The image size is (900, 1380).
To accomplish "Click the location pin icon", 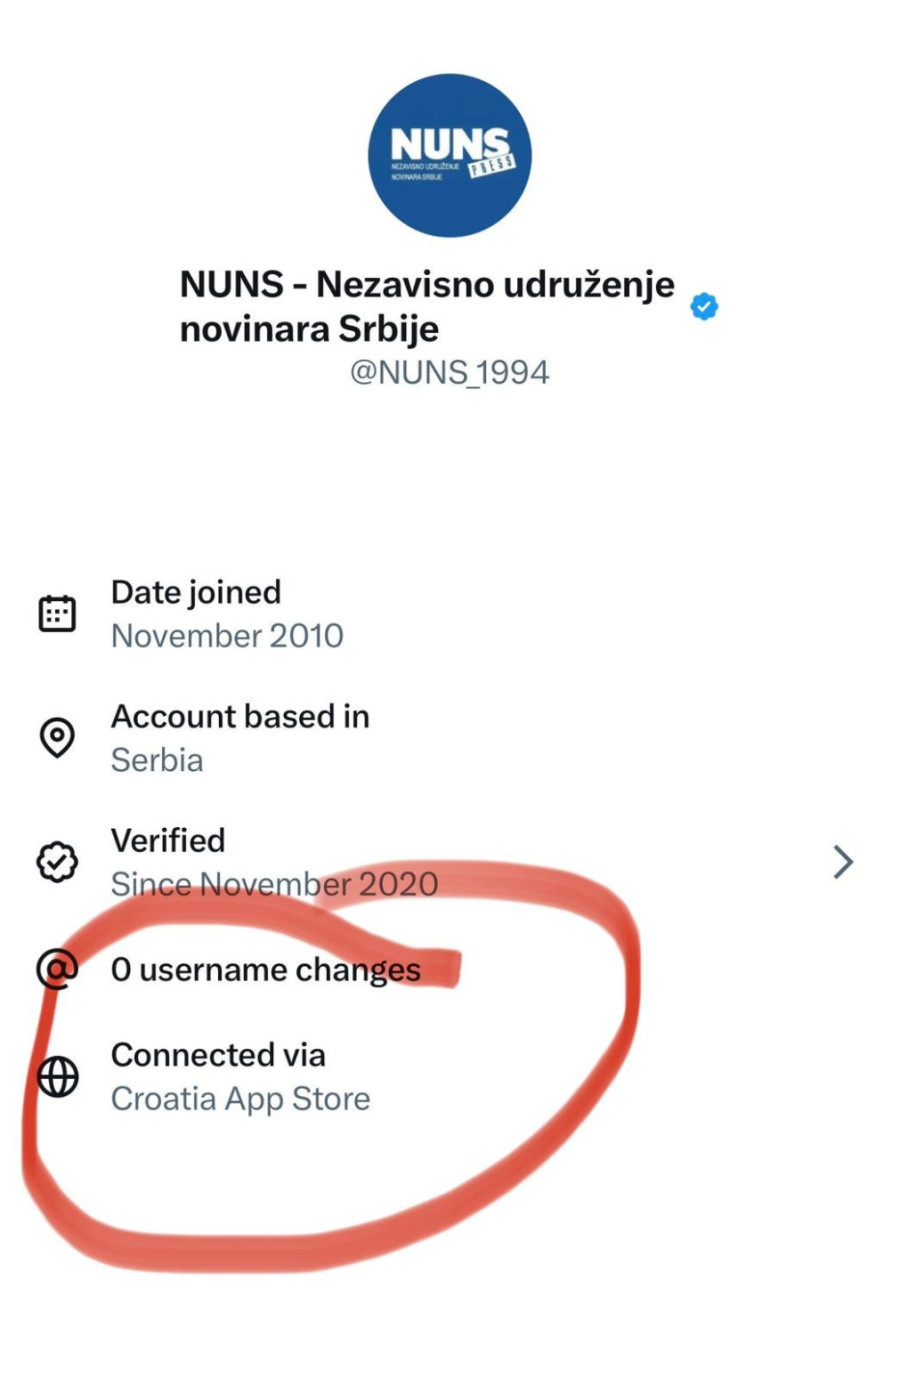I will point(57,738).
